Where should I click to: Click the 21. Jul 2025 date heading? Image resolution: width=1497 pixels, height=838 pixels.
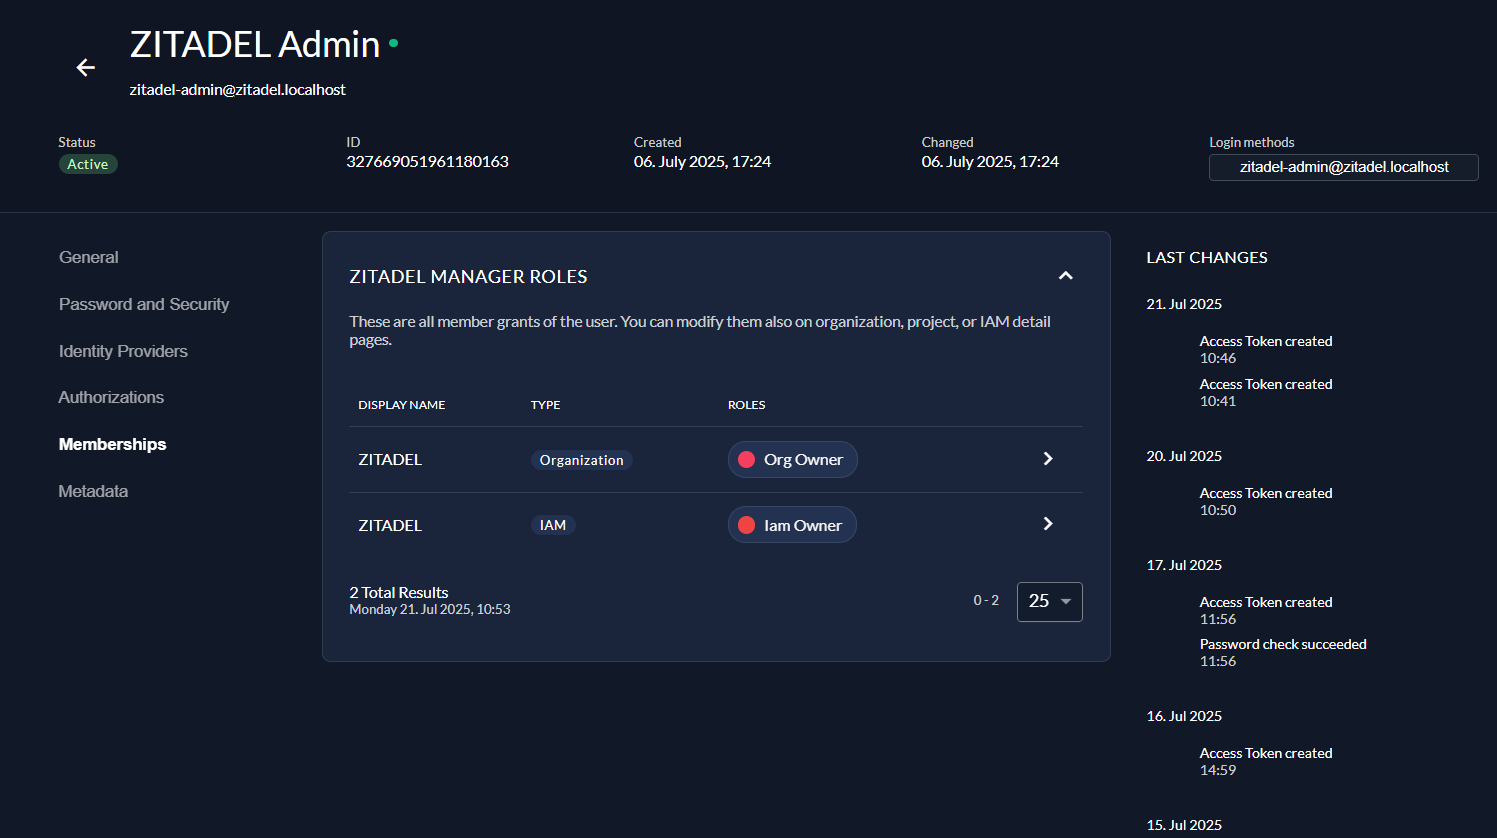[x=1184, y=304]
